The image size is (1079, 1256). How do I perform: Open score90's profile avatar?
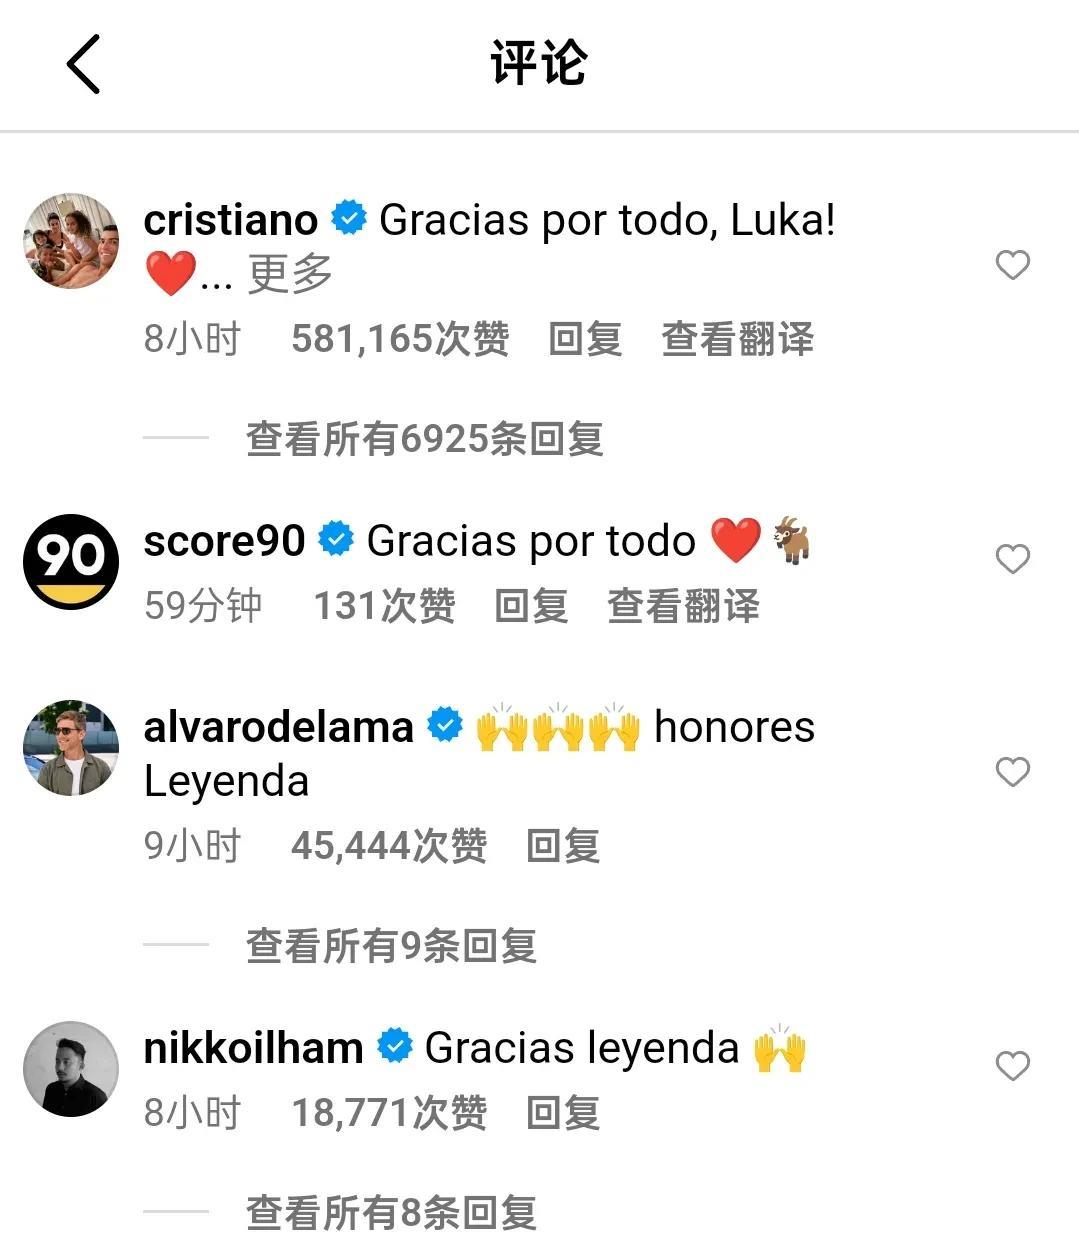coord(71,562)
